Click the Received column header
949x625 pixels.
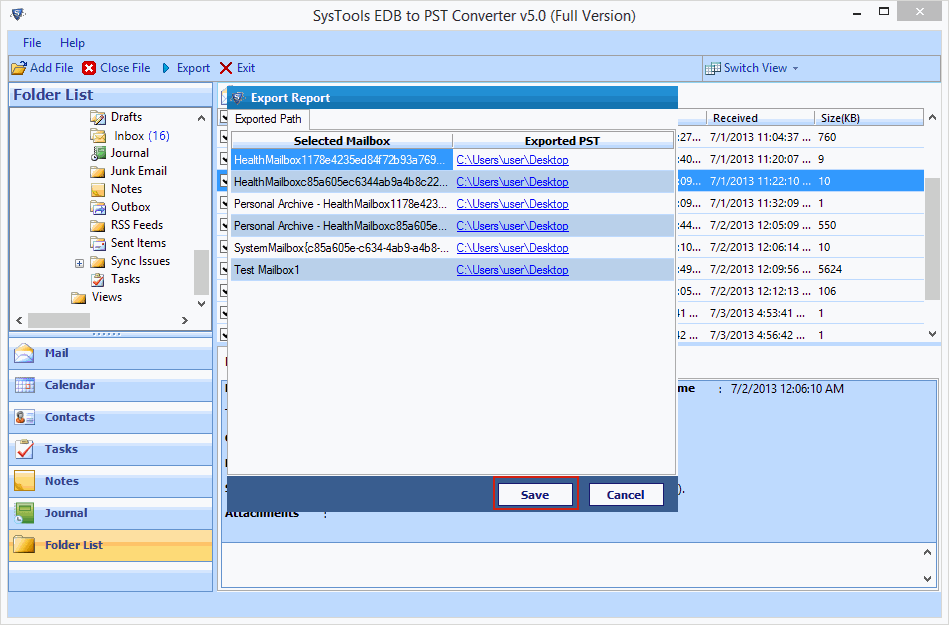pyautogui.click(x=760, y=118)
